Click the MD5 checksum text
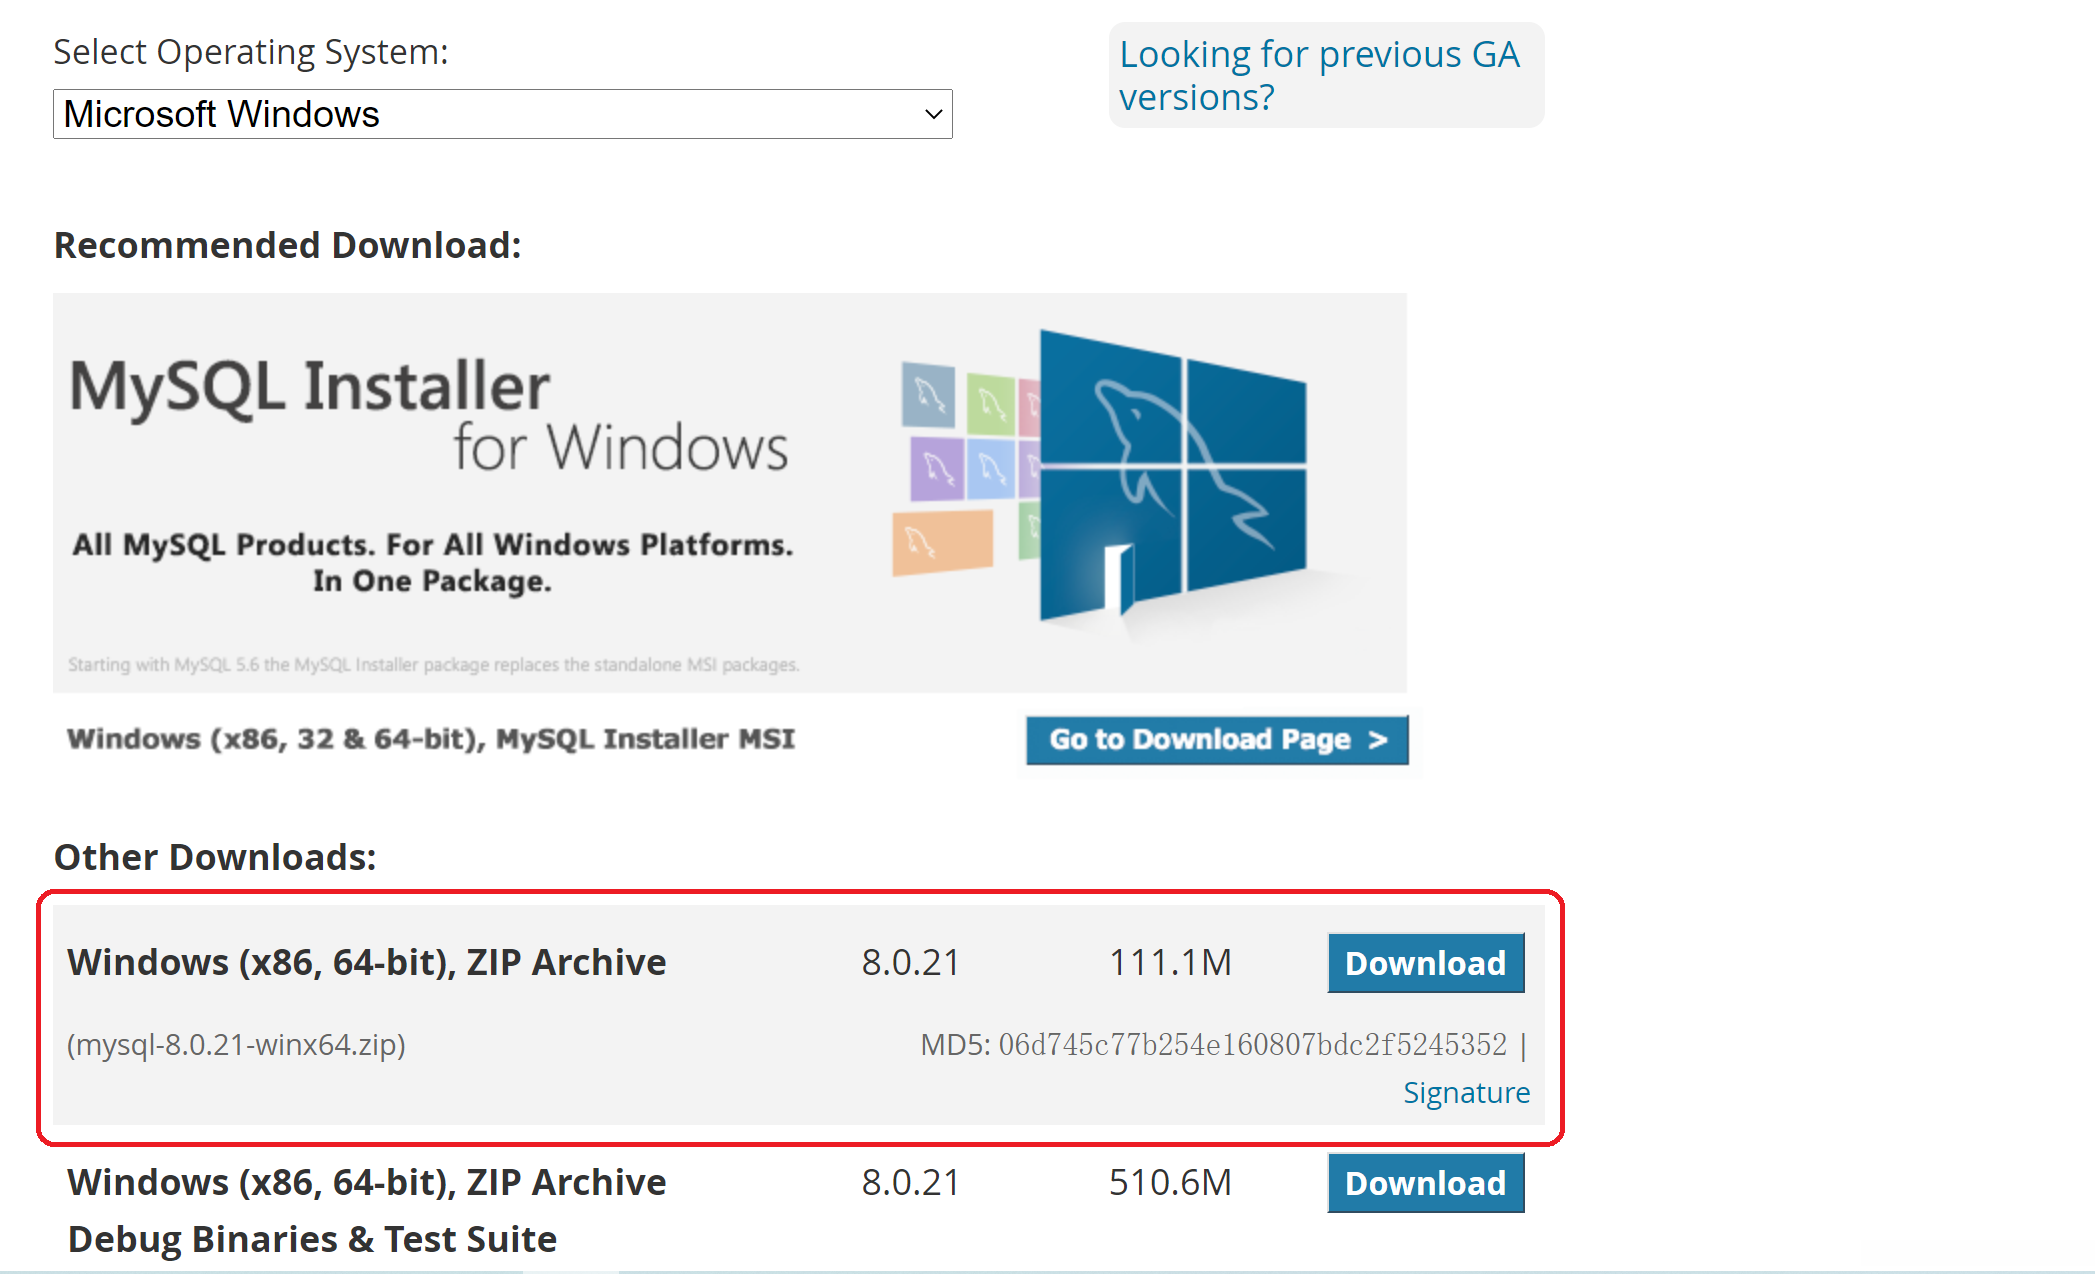Image resolution: width=2095 pixels, height=1274 pixels. tap(1212, 1045)
